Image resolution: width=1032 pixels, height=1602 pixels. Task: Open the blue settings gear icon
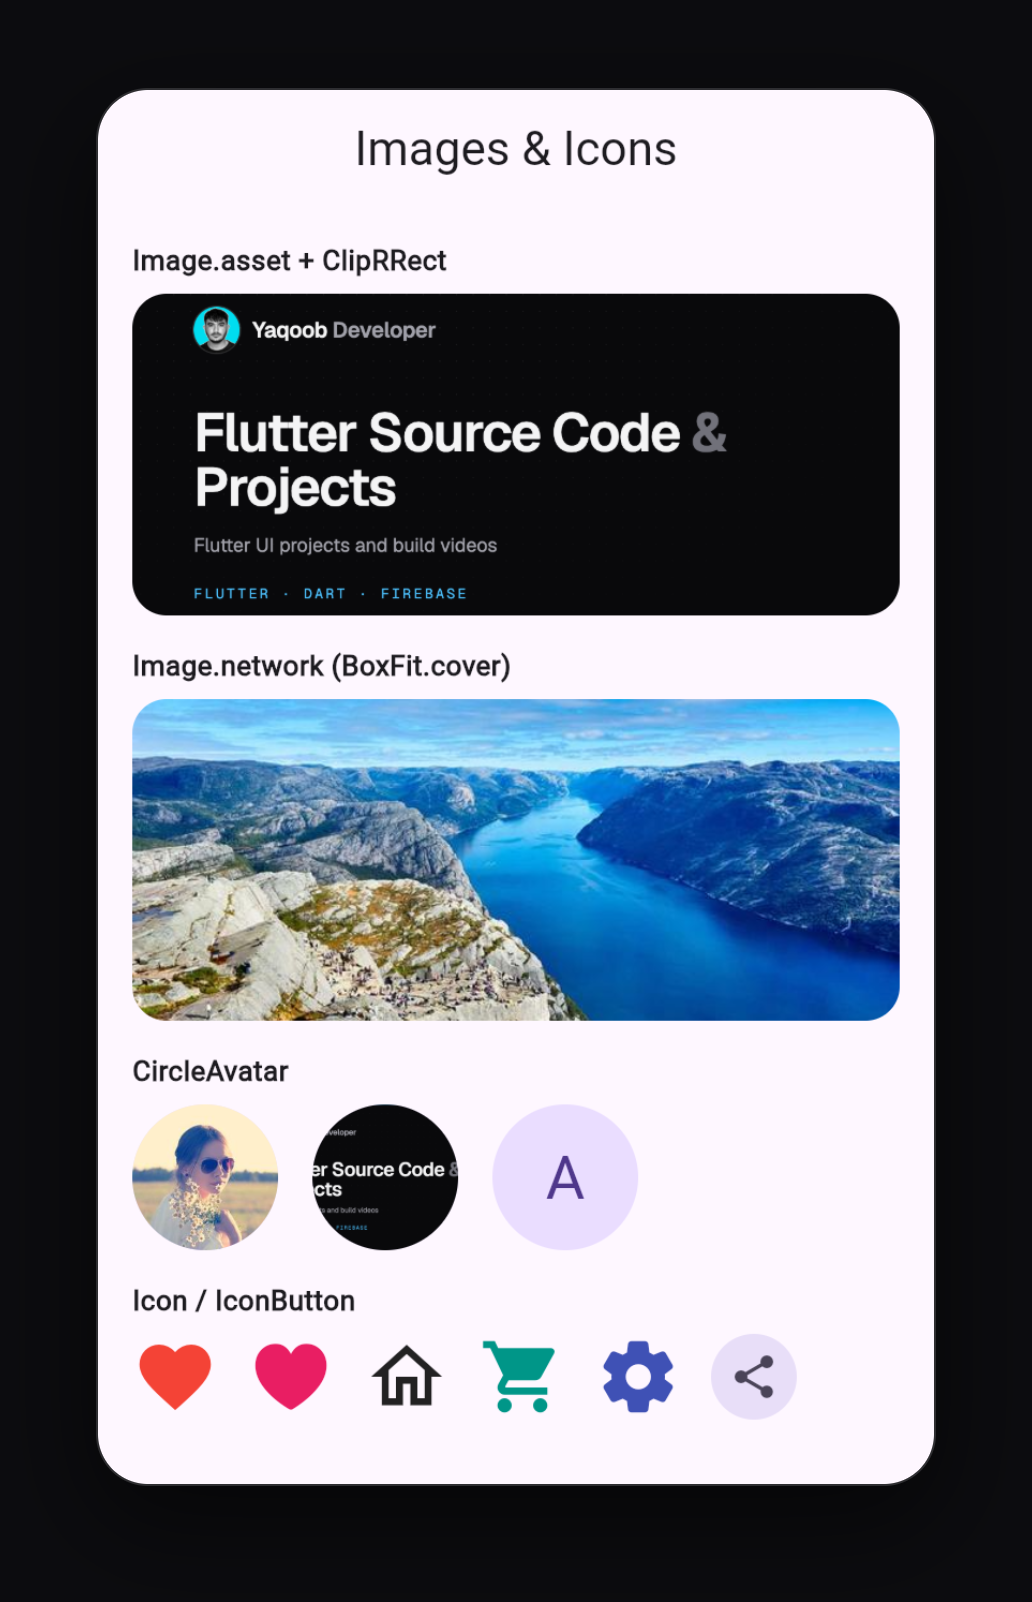pyautogui.click(x=638, y=1377)
